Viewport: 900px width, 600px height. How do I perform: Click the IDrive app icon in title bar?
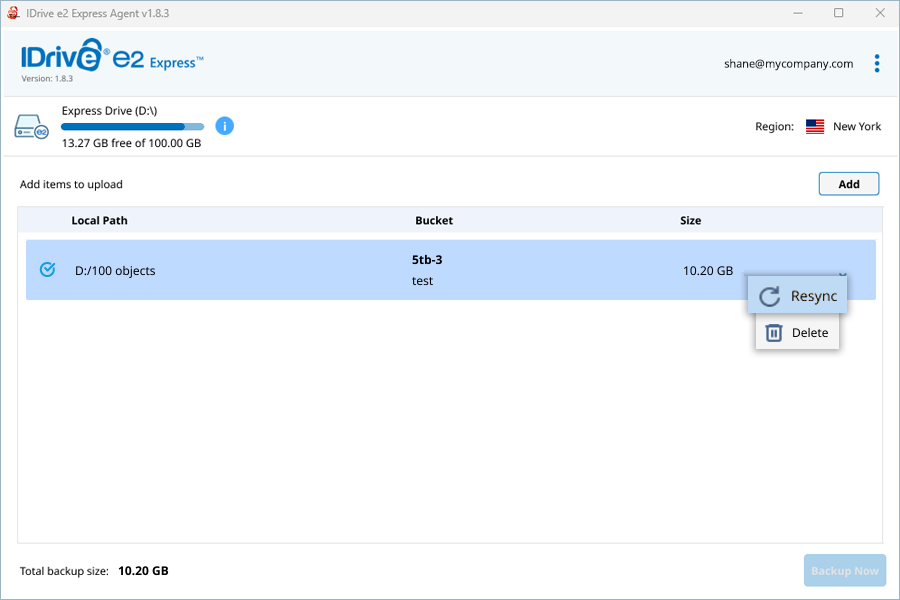click(x=13, y=13)
